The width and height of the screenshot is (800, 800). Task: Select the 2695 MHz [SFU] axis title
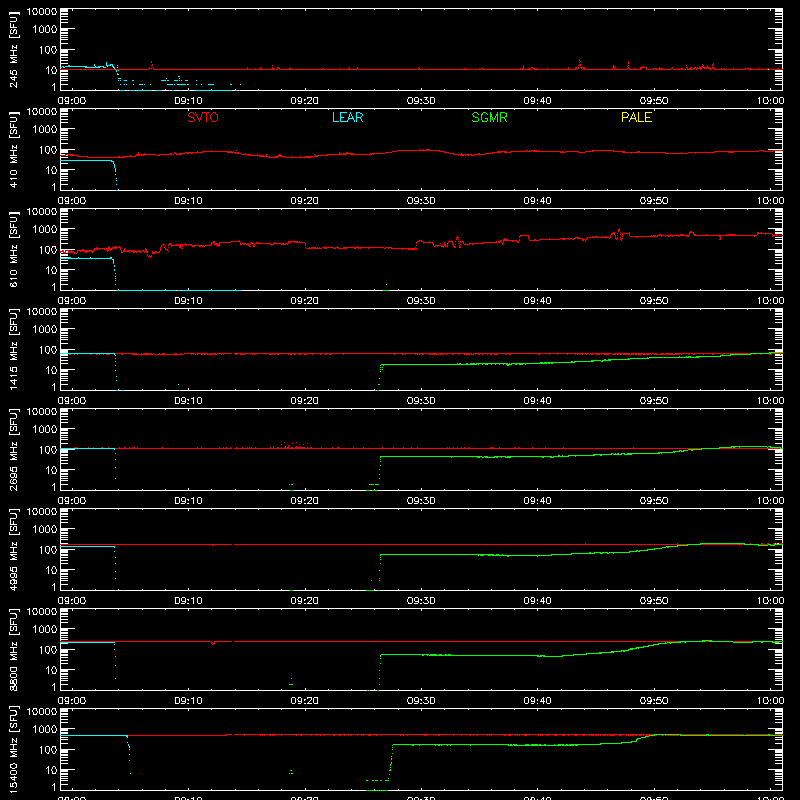pyautogui.click(x=14, y=450)
